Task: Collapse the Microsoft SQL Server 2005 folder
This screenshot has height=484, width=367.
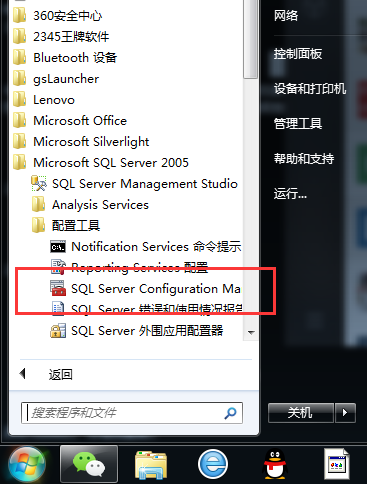Action: [x=101, y=163]
